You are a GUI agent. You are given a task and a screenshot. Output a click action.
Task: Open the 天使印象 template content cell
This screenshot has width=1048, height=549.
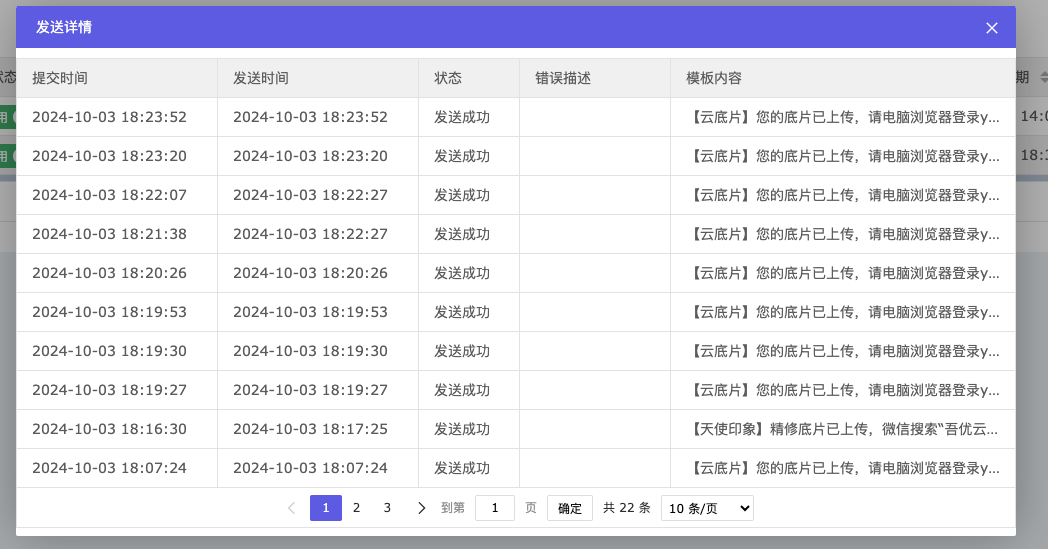click(x=843, y=429)
